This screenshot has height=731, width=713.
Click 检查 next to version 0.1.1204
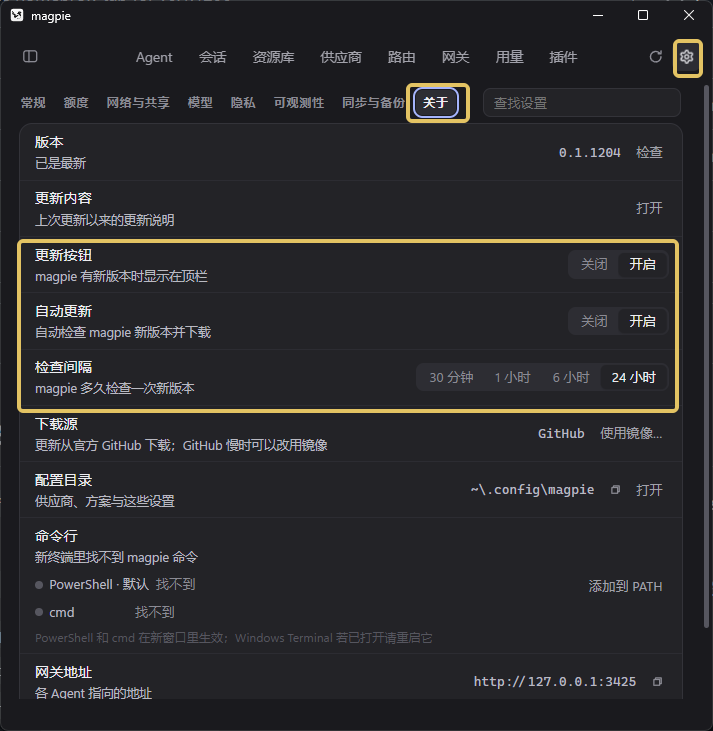(x=649, y=152)
